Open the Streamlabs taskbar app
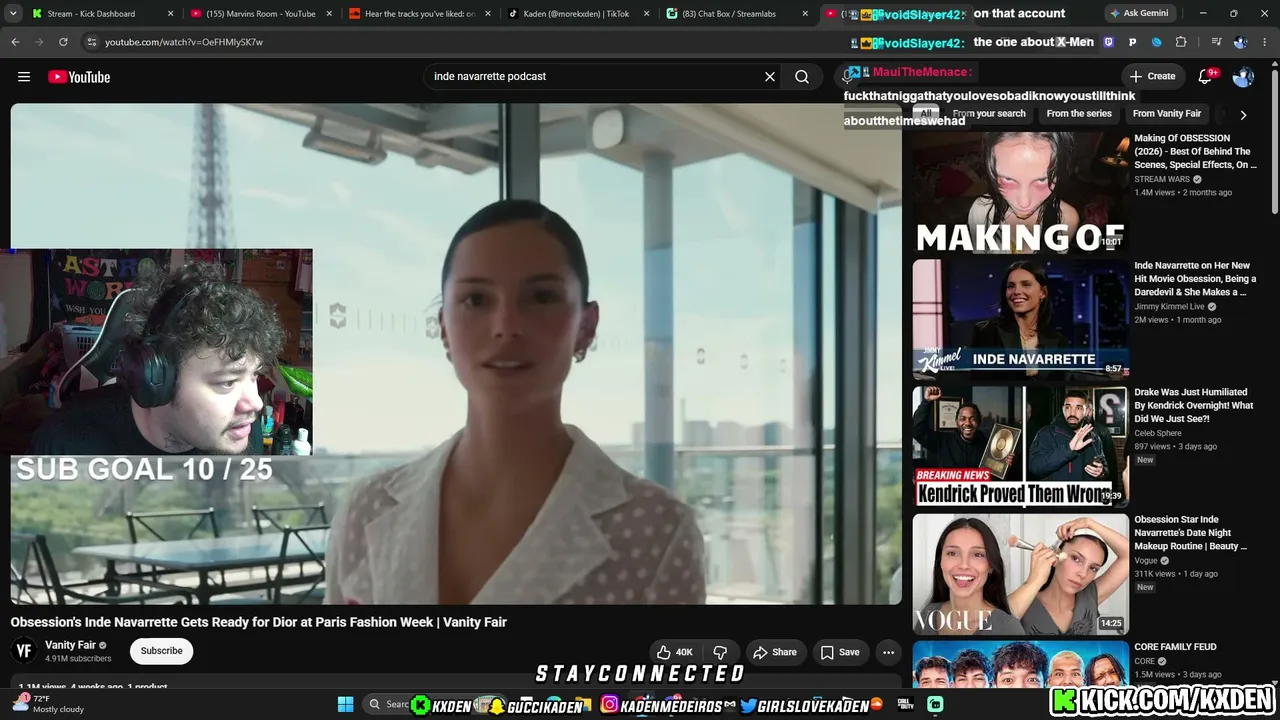Screen dimensions: 1280x720 click(935, 704)
